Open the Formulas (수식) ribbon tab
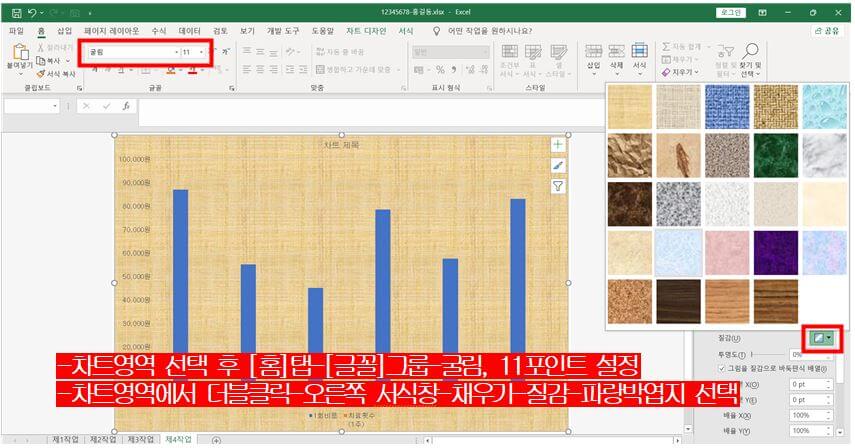The height and width of the screenshot is (448, 855). [159, 31]
